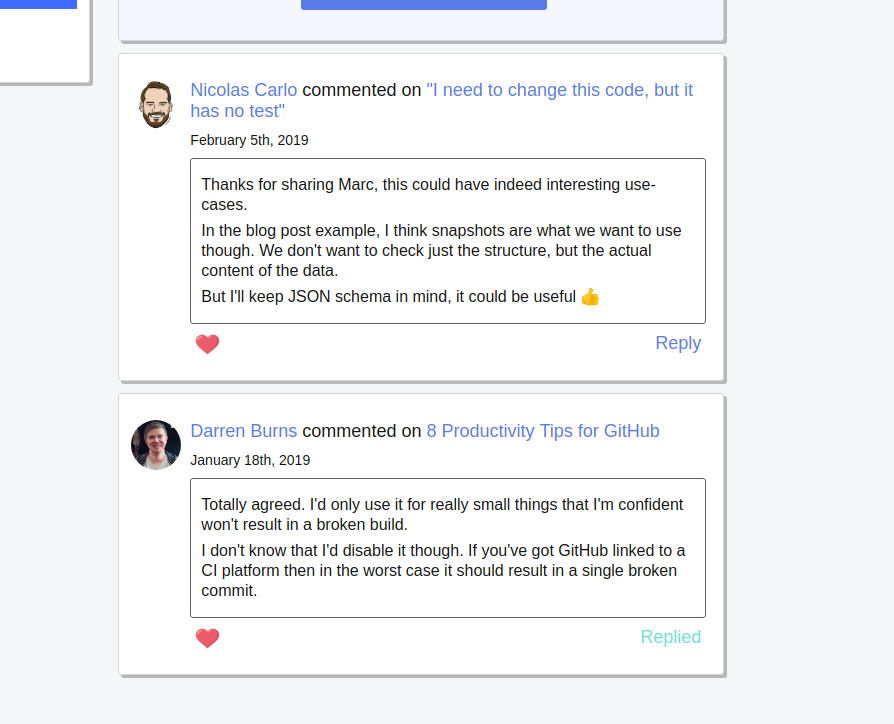The image size is (894, 724).
Task: Reply to Nicolas Carlo's comment
Action: pos(678,343)
